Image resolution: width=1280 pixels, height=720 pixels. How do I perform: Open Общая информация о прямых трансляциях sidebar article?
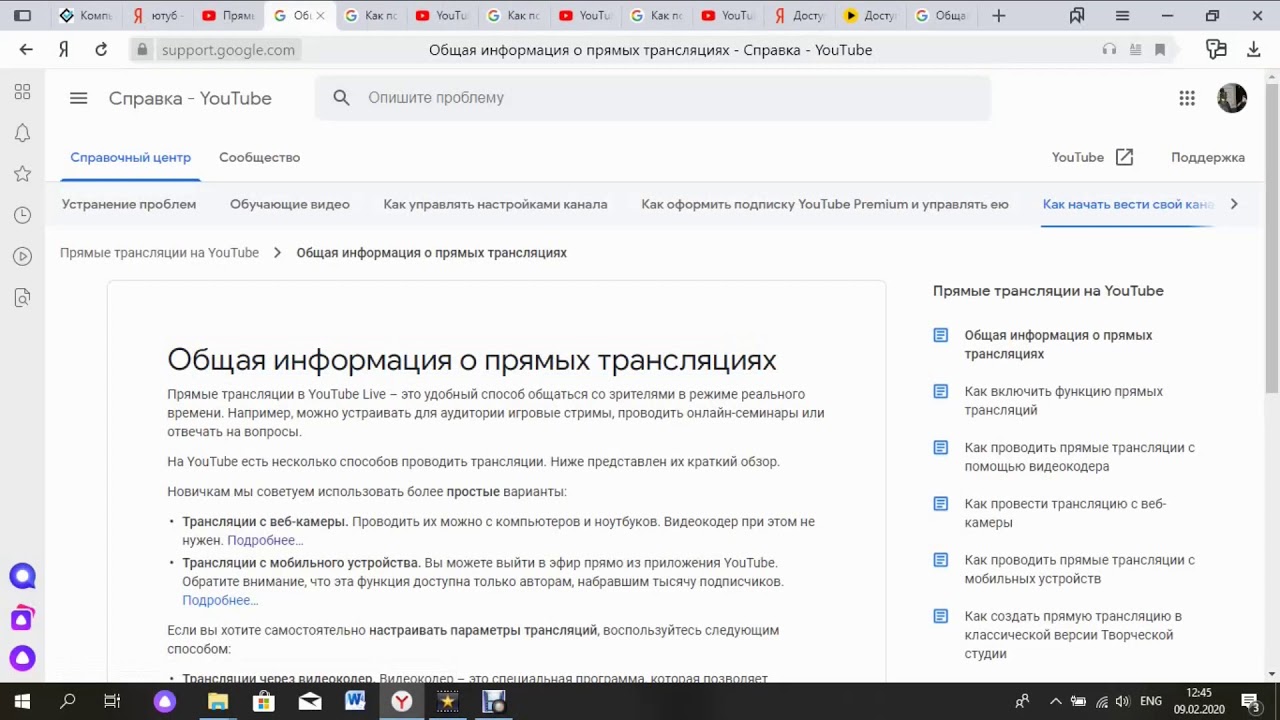click(1058, 345)
